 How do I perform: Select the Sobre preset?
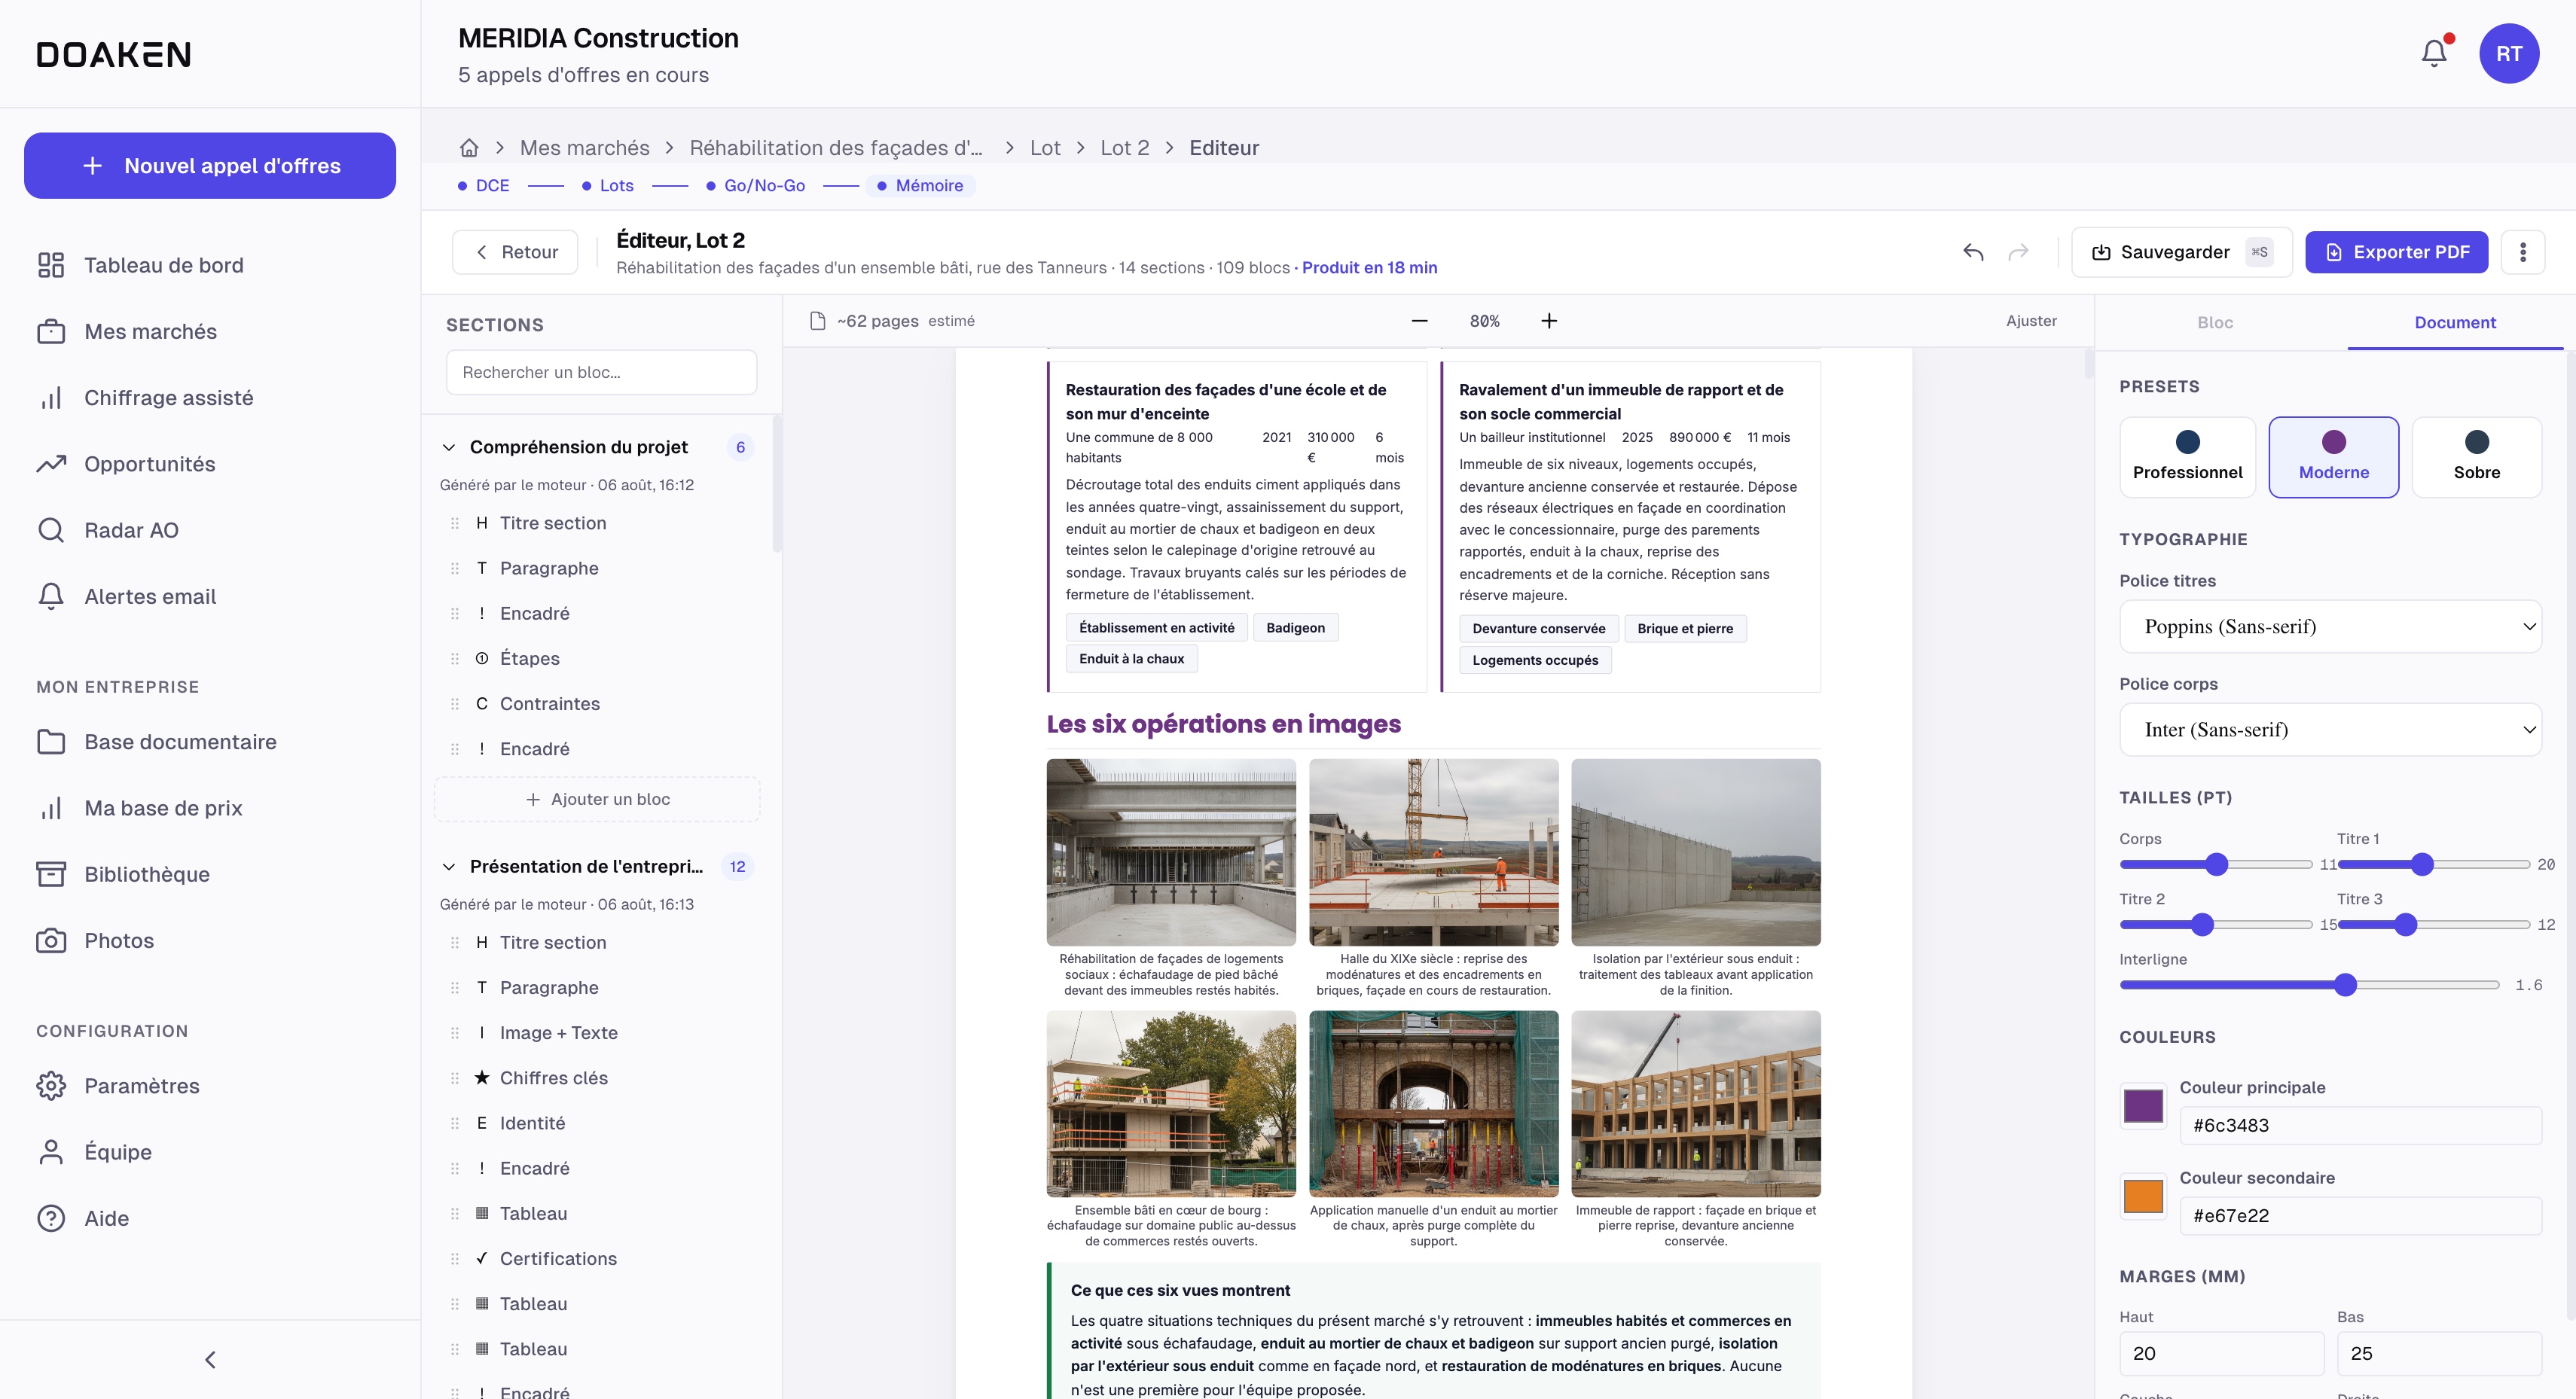(2476, 457)
